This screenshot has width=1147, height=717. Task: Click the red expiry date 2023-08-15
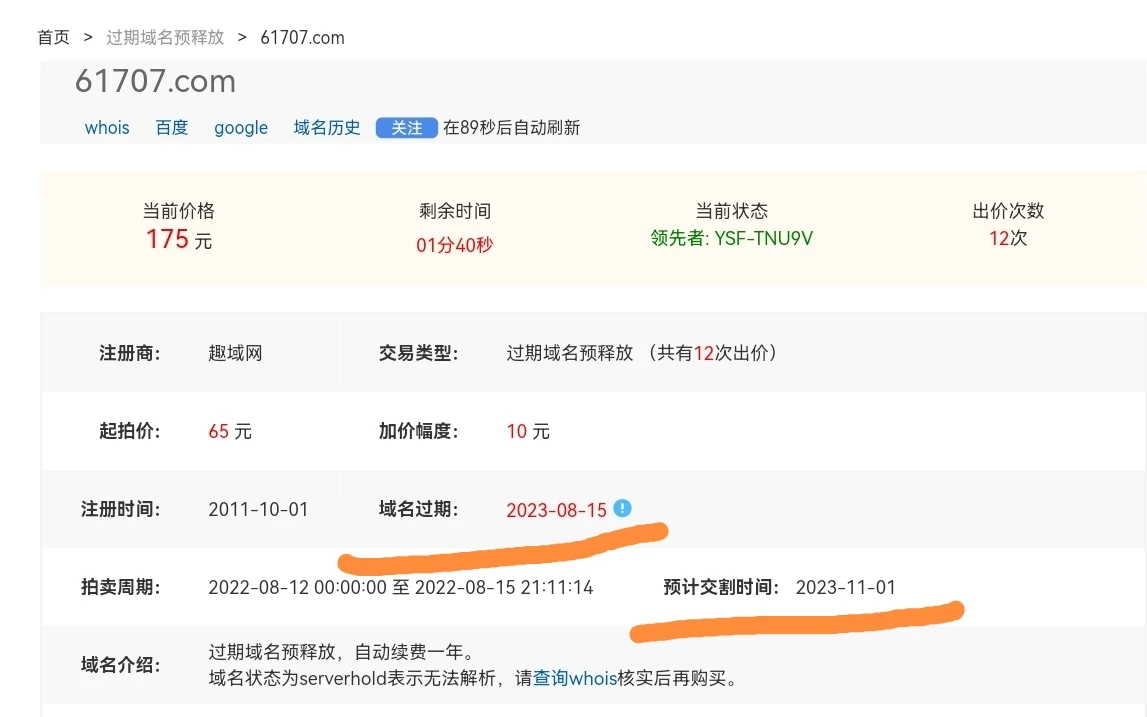pyautogui.click(x=556, y=510)
